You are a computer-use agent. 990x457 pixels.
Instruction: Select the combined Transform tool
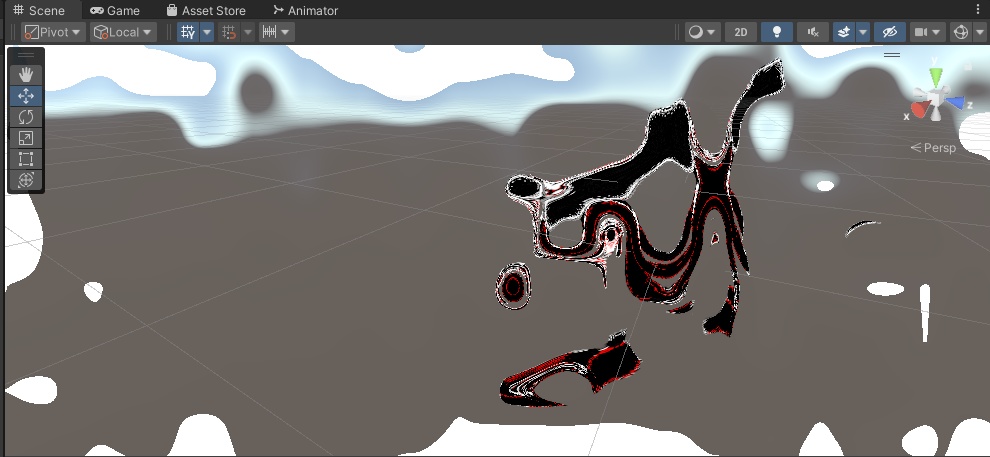(x=26, y=180)
